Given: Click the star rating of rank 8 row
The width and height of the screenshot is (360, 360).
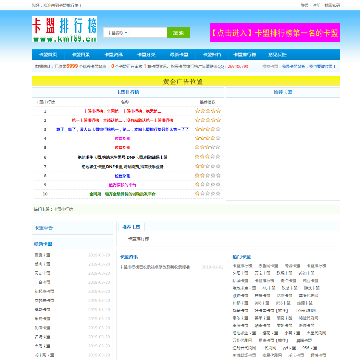Looking at the screenshot, I should point(208,175).
